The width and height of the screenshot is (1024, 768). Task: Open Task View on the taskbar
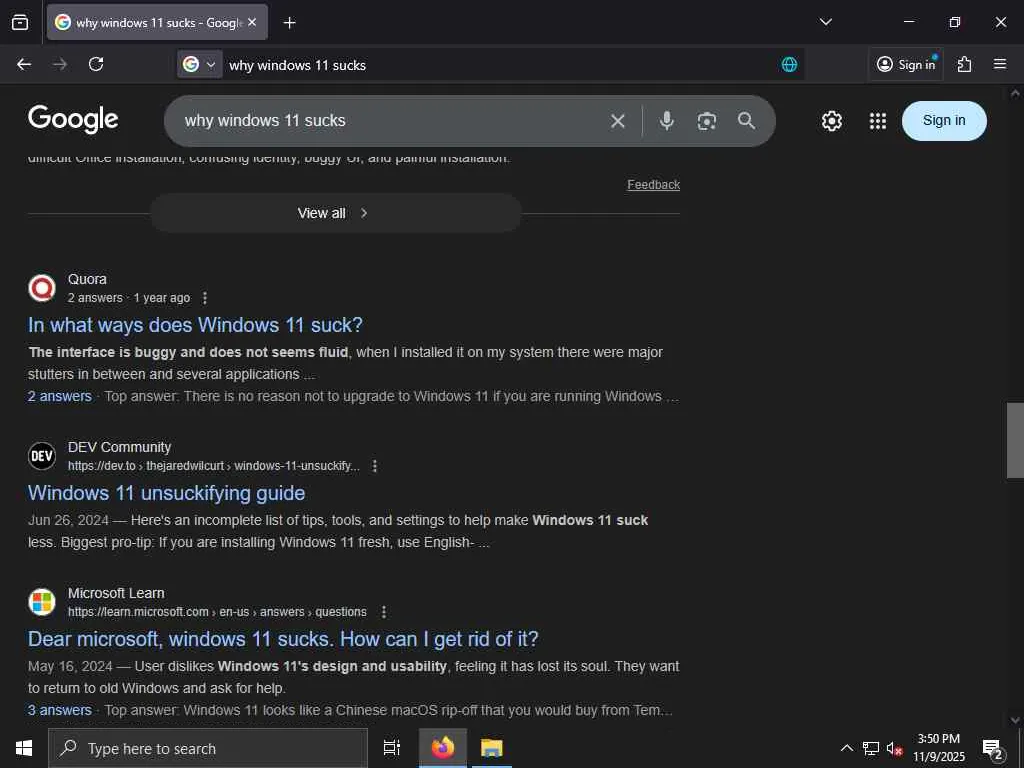click(392, 748)
